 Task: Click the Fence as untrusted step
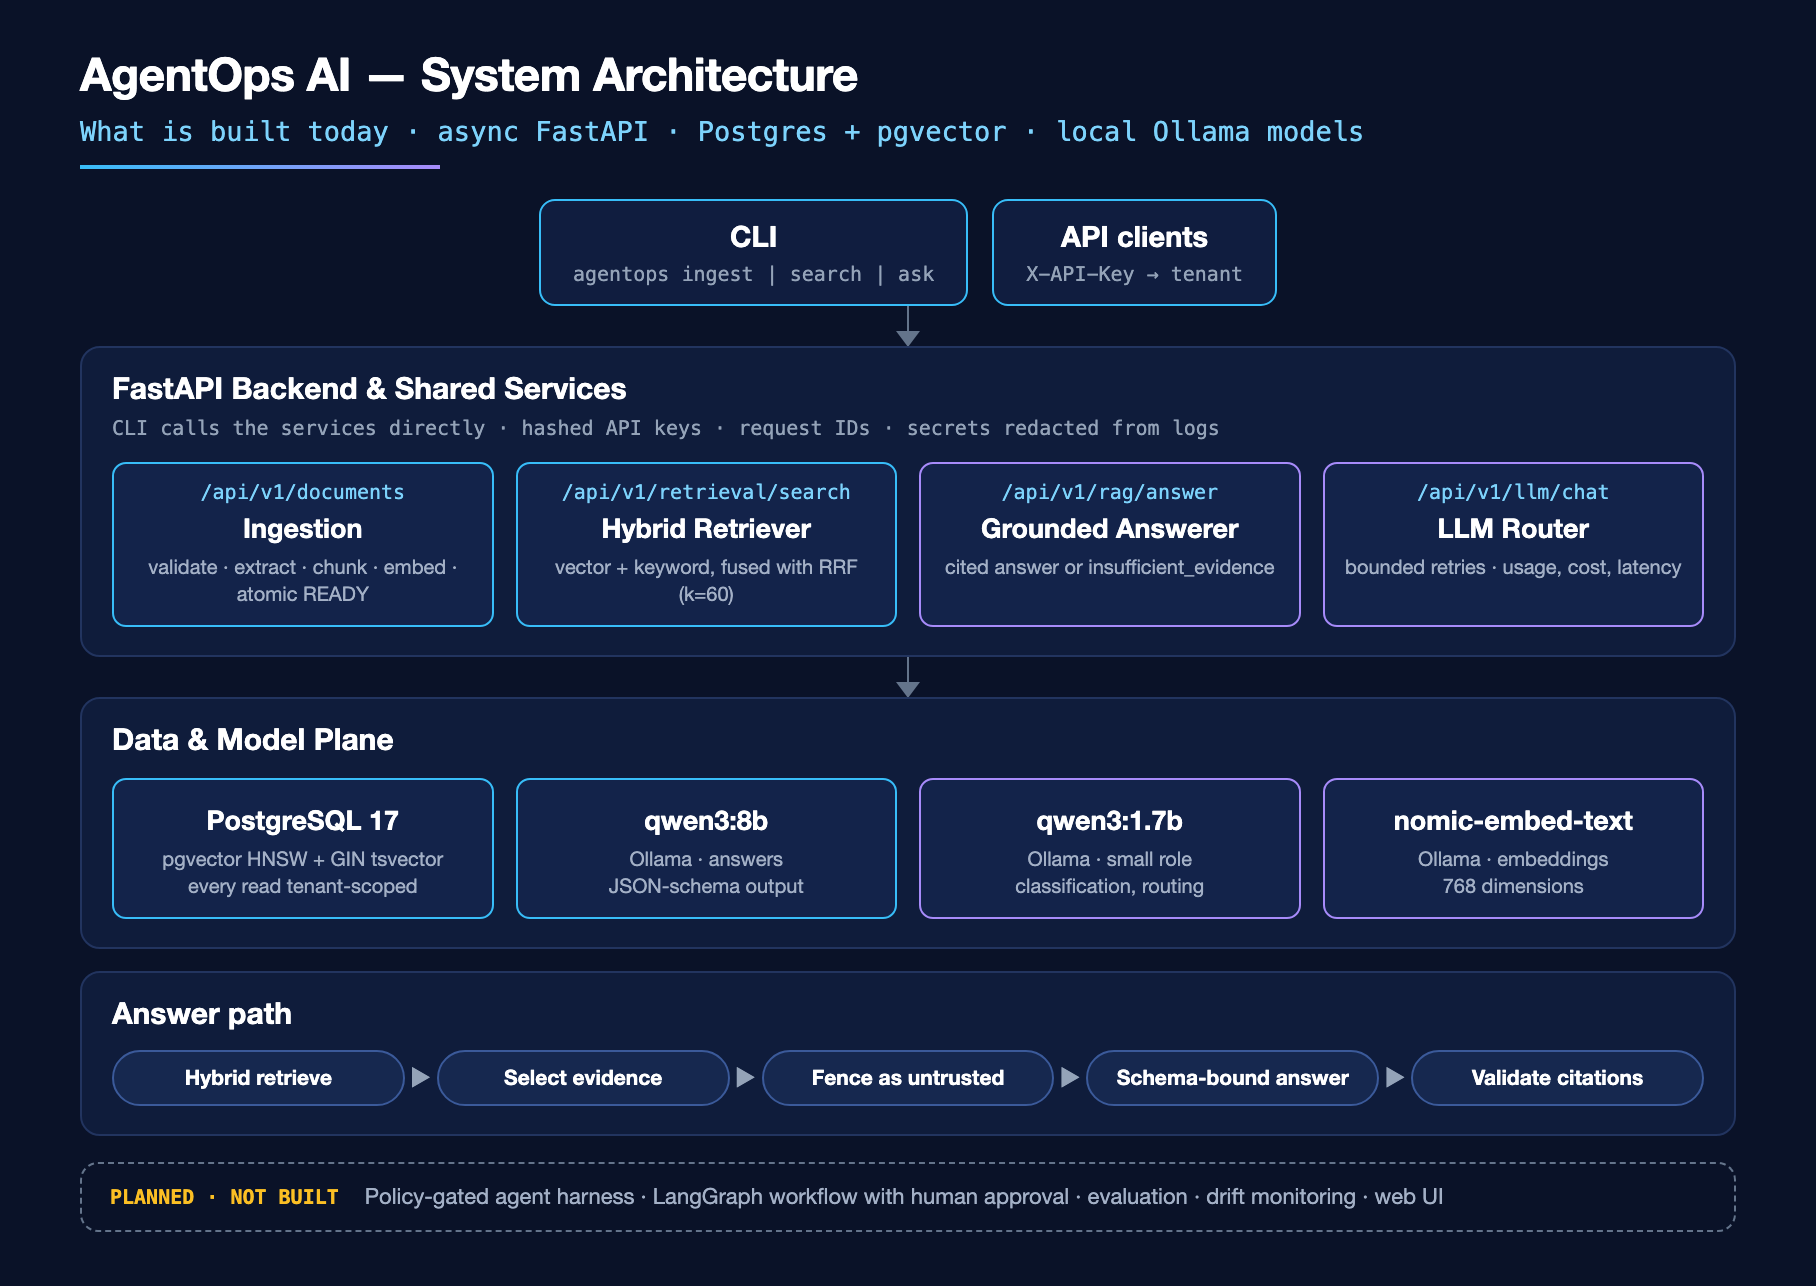point(908,1078)
